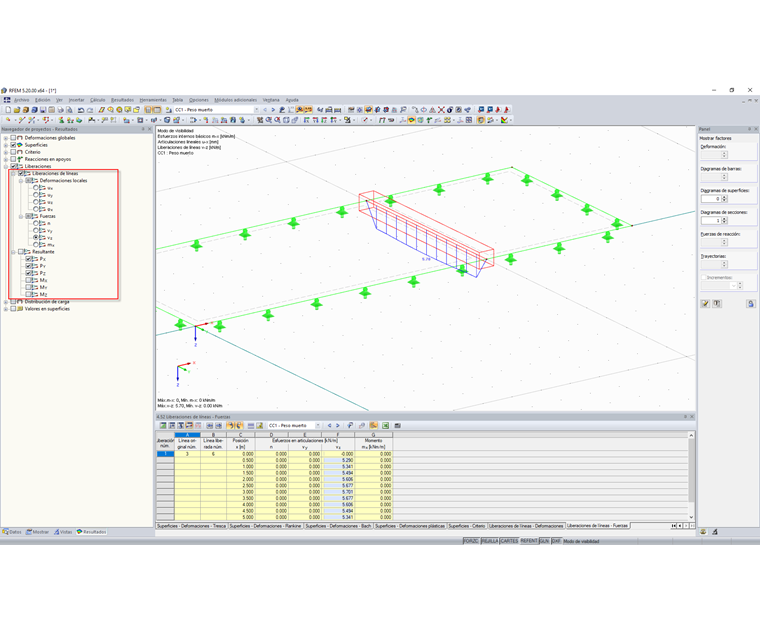Image resolution: width=760 pixels, height=632 pixels.
Task: Expand the Criterio tree node
Action: (6, 152)
